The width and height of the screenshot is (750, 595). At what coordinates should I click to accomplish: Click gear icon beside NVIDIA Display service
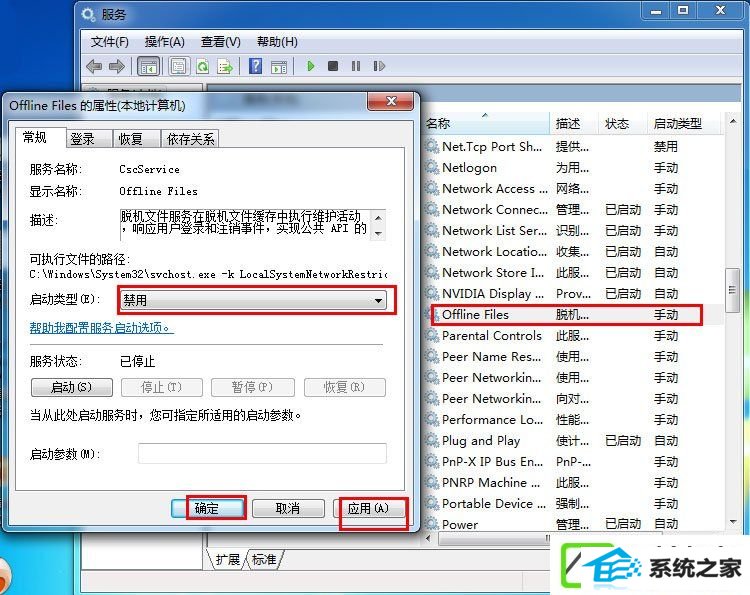coord(432,293)
